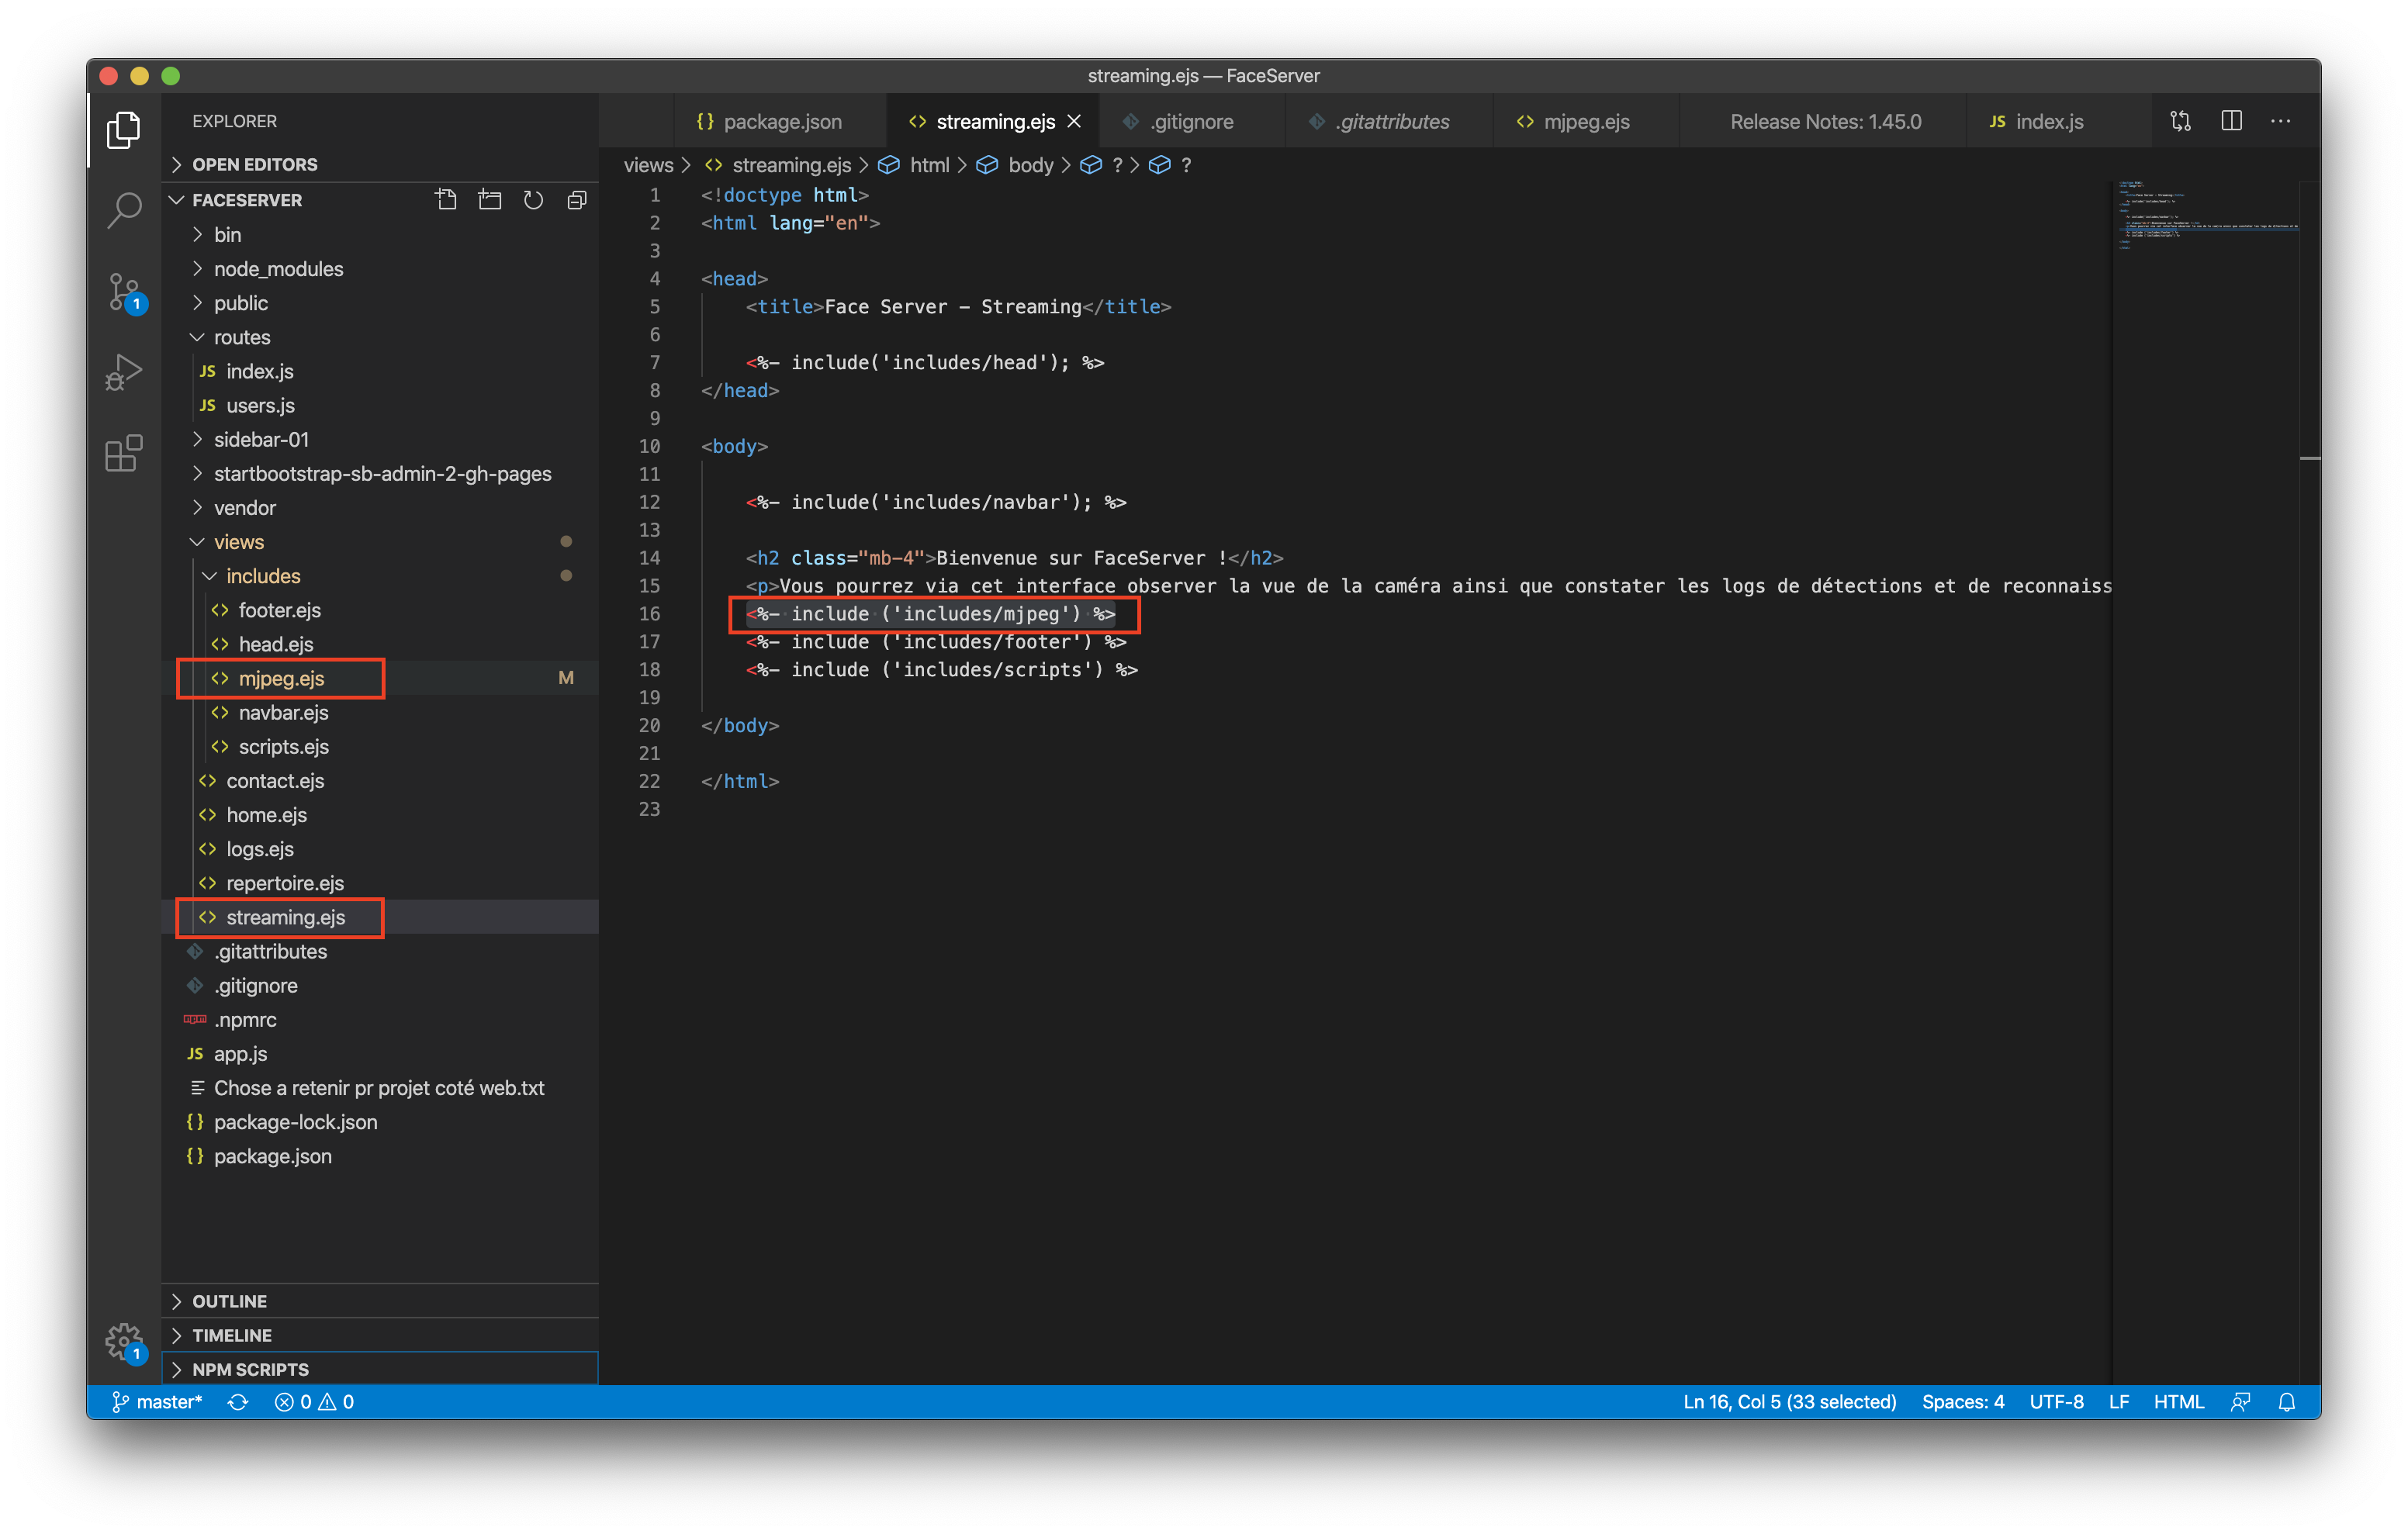Open the Run and Debug view
The width and height of the screenshot is (2408, 1534).
click(x=124, y=372)
